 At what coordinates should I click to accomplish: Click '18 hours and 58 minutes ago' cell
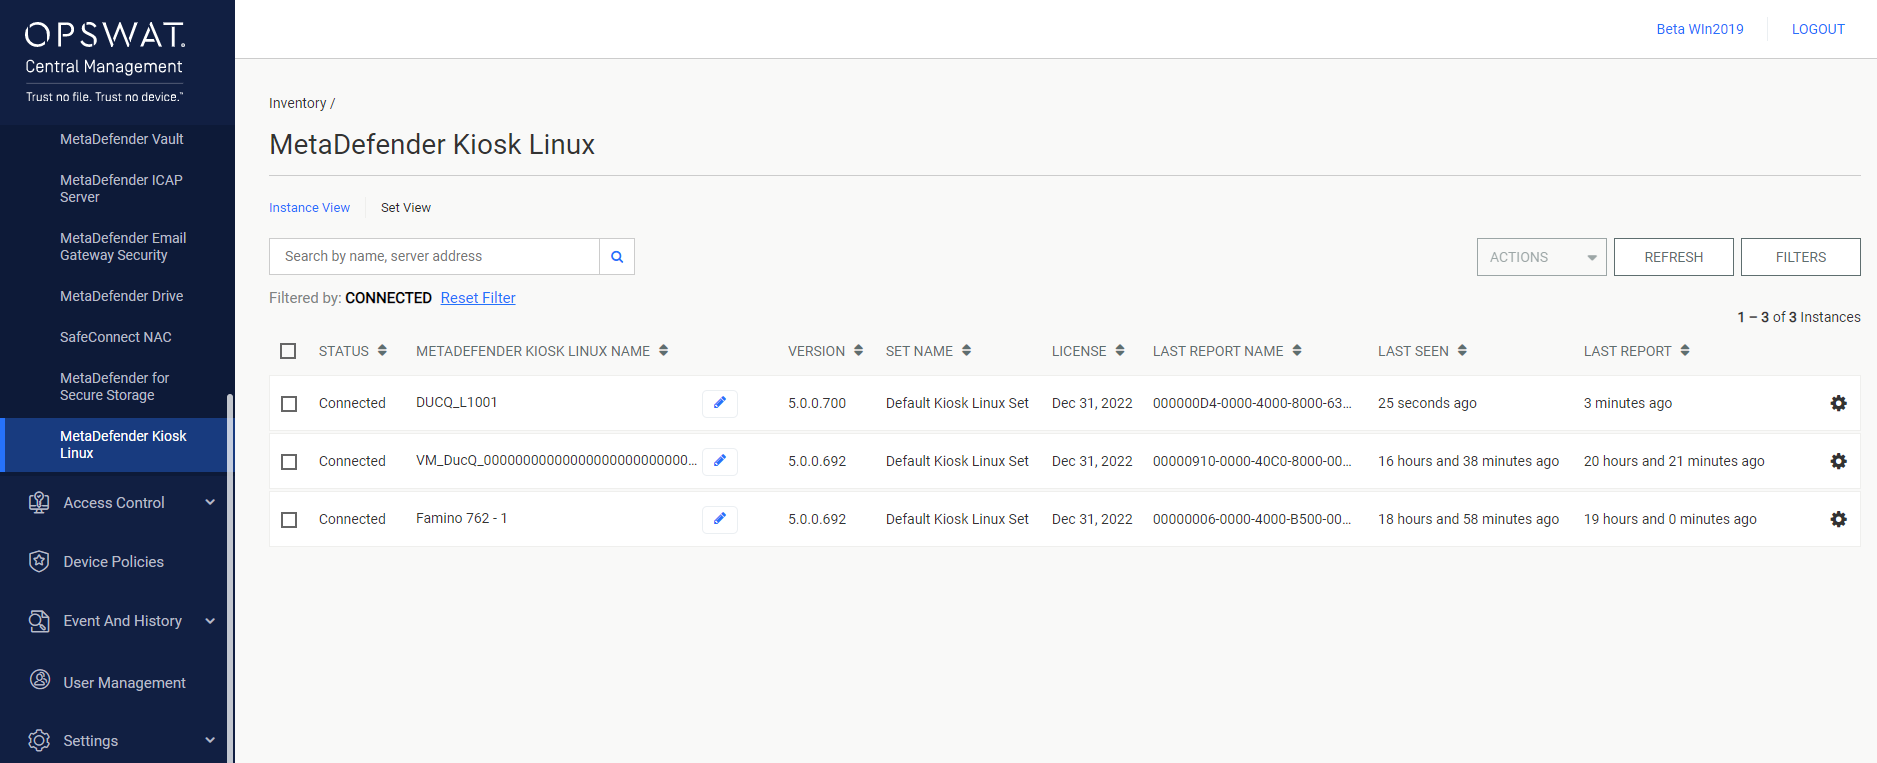[x=1469, y=519]
